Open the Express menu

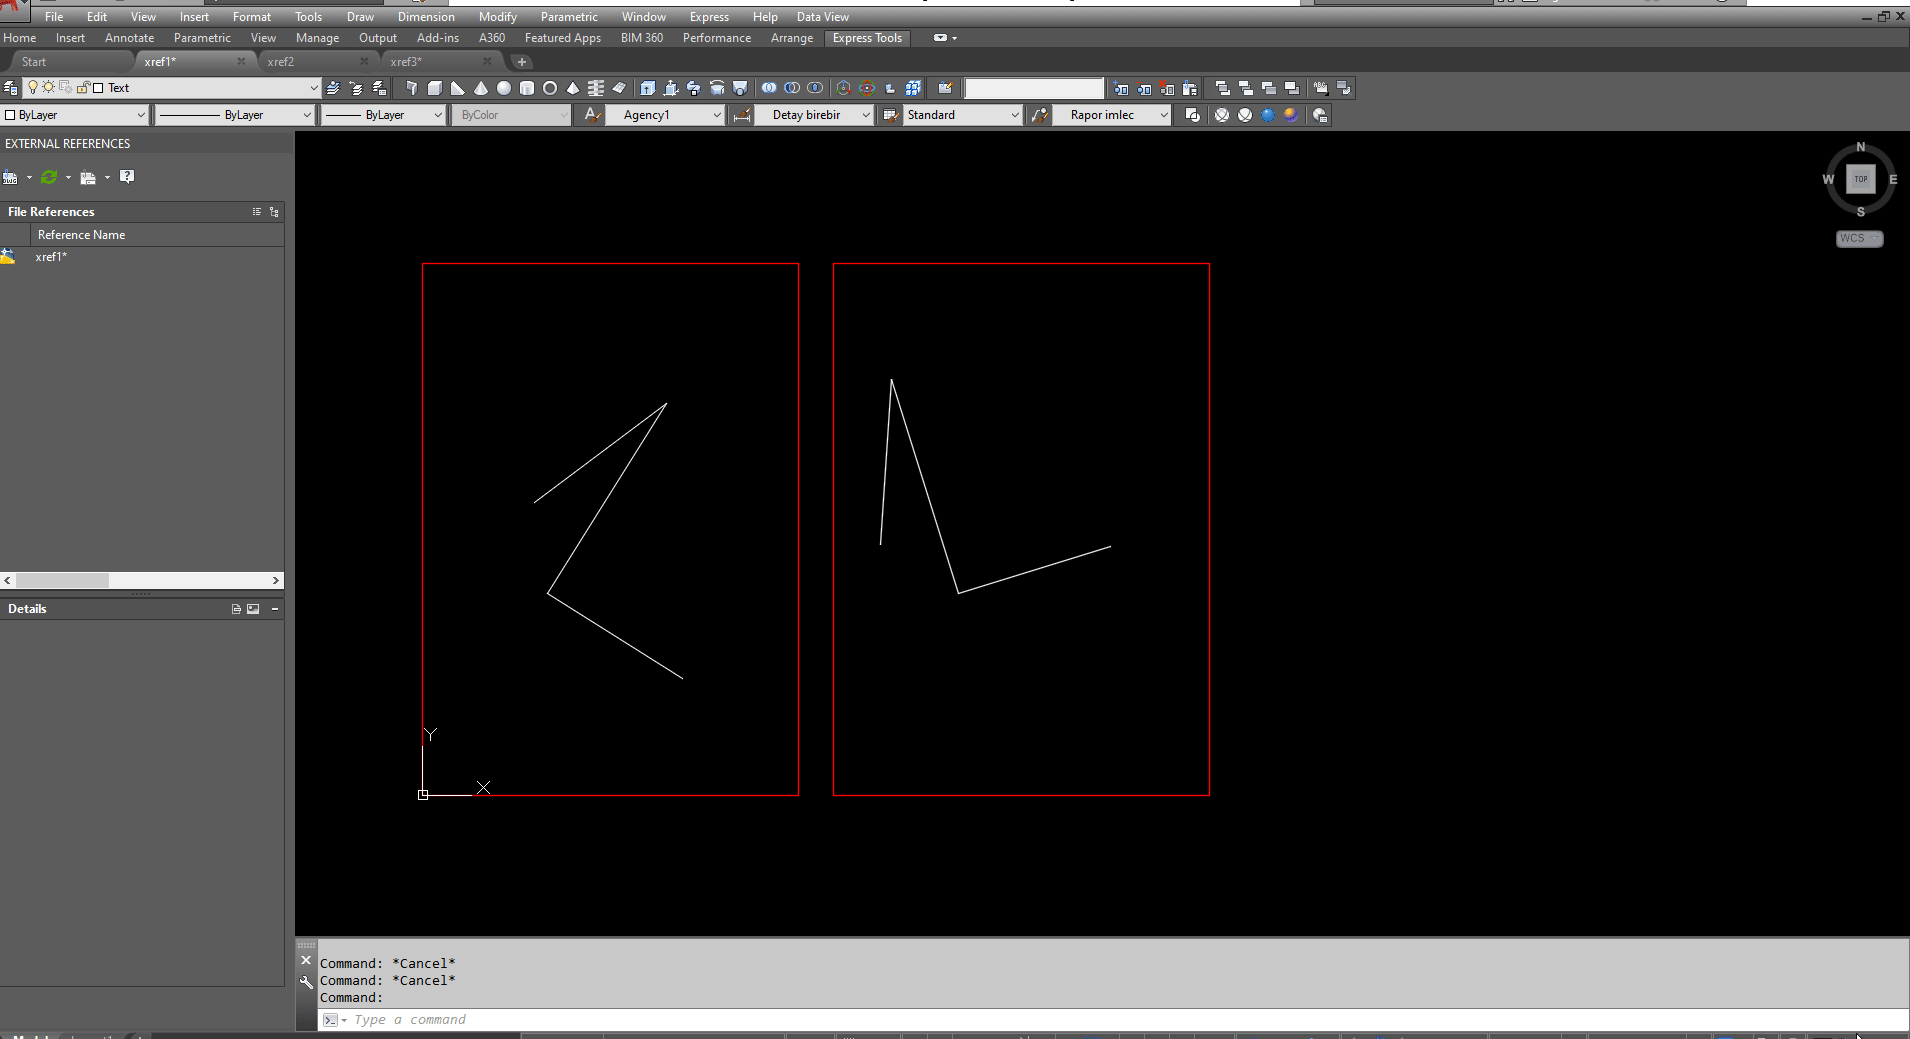[708, 16]
